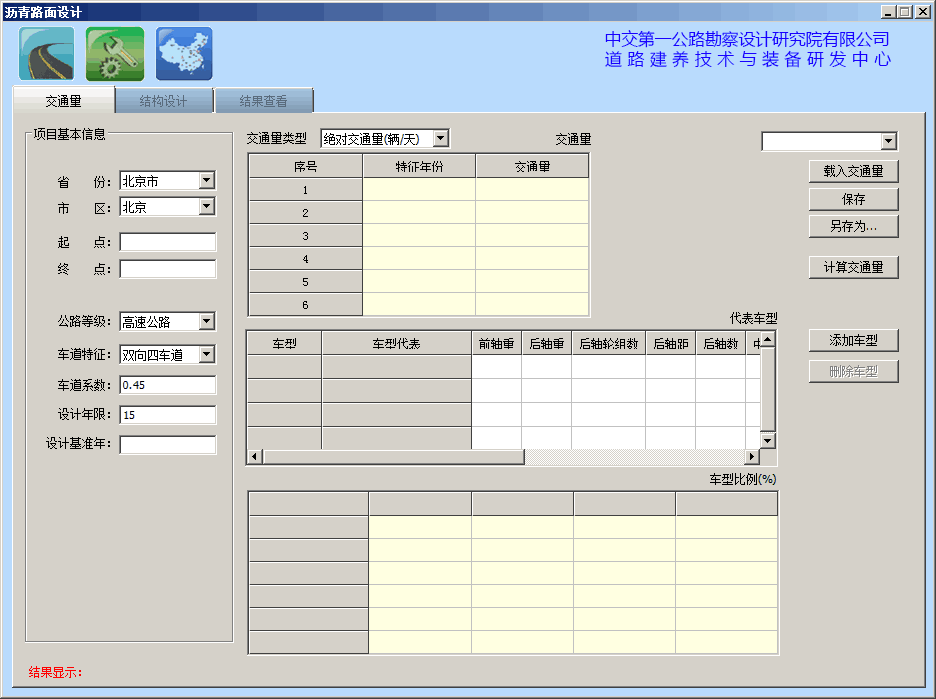Focus the 设计基准年 input field
The image size is (936, 699).
coord(167,445)
